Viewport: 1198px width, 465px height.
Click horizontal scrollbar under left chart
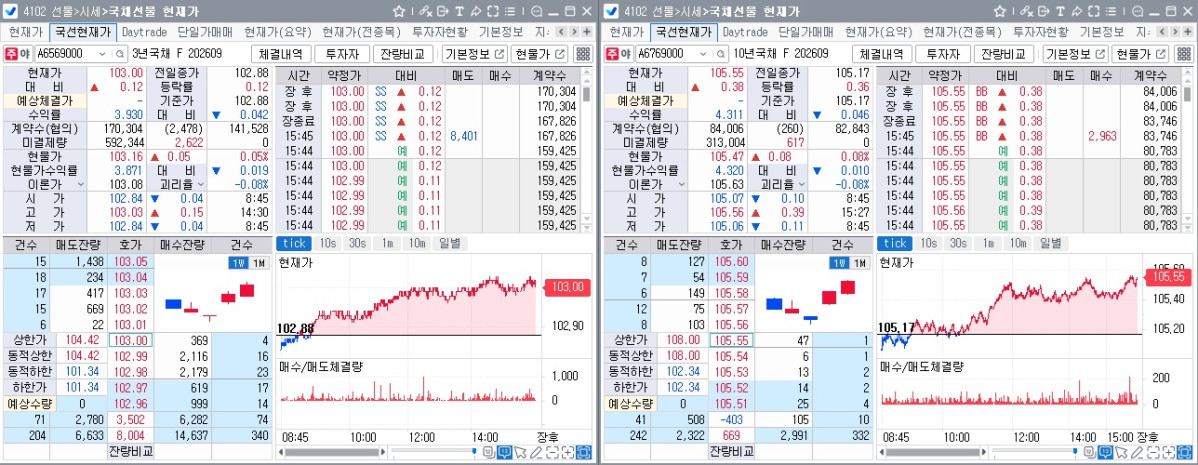332,452
